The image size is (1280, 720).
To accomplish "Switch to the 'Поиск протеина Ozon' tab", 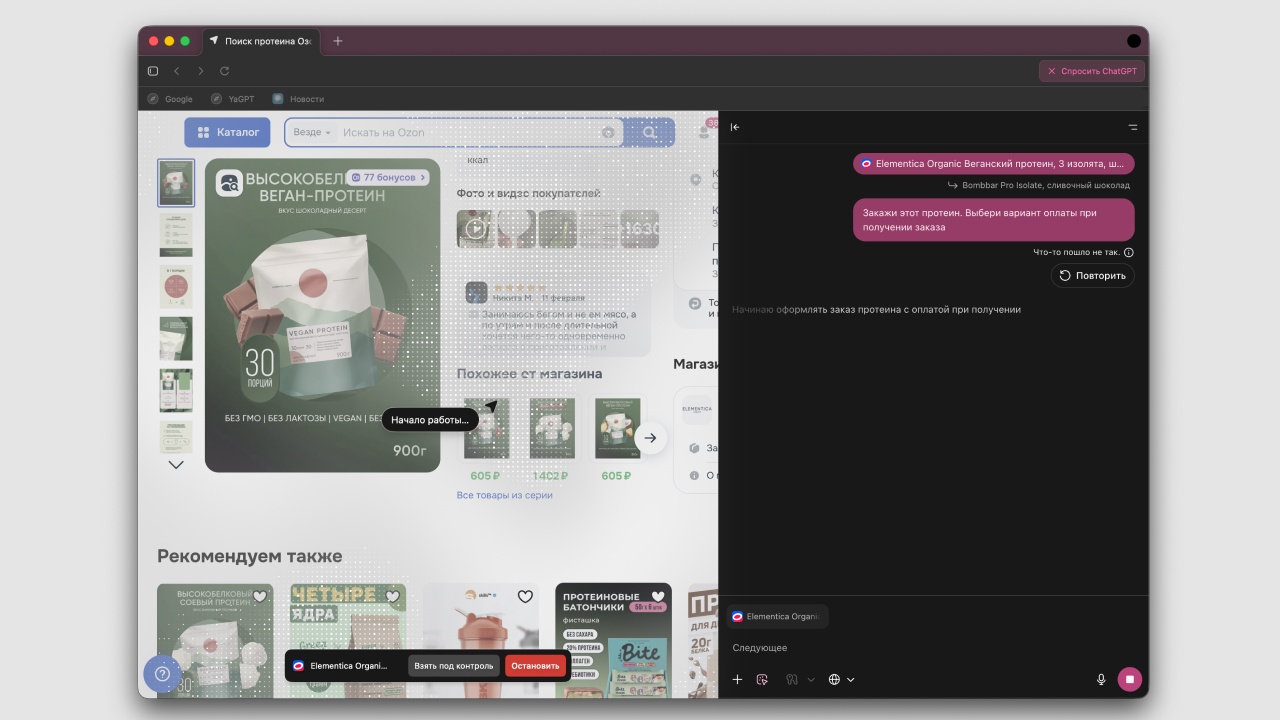I will point(260,41).
